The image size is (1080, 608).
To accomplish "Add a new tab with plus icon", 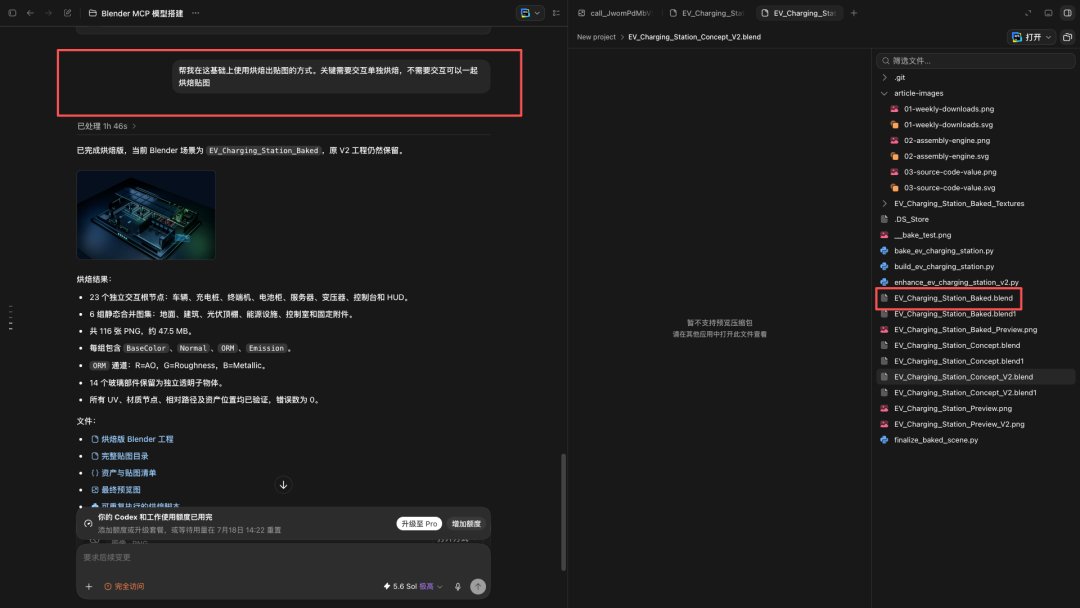I will tap(854, 13).
